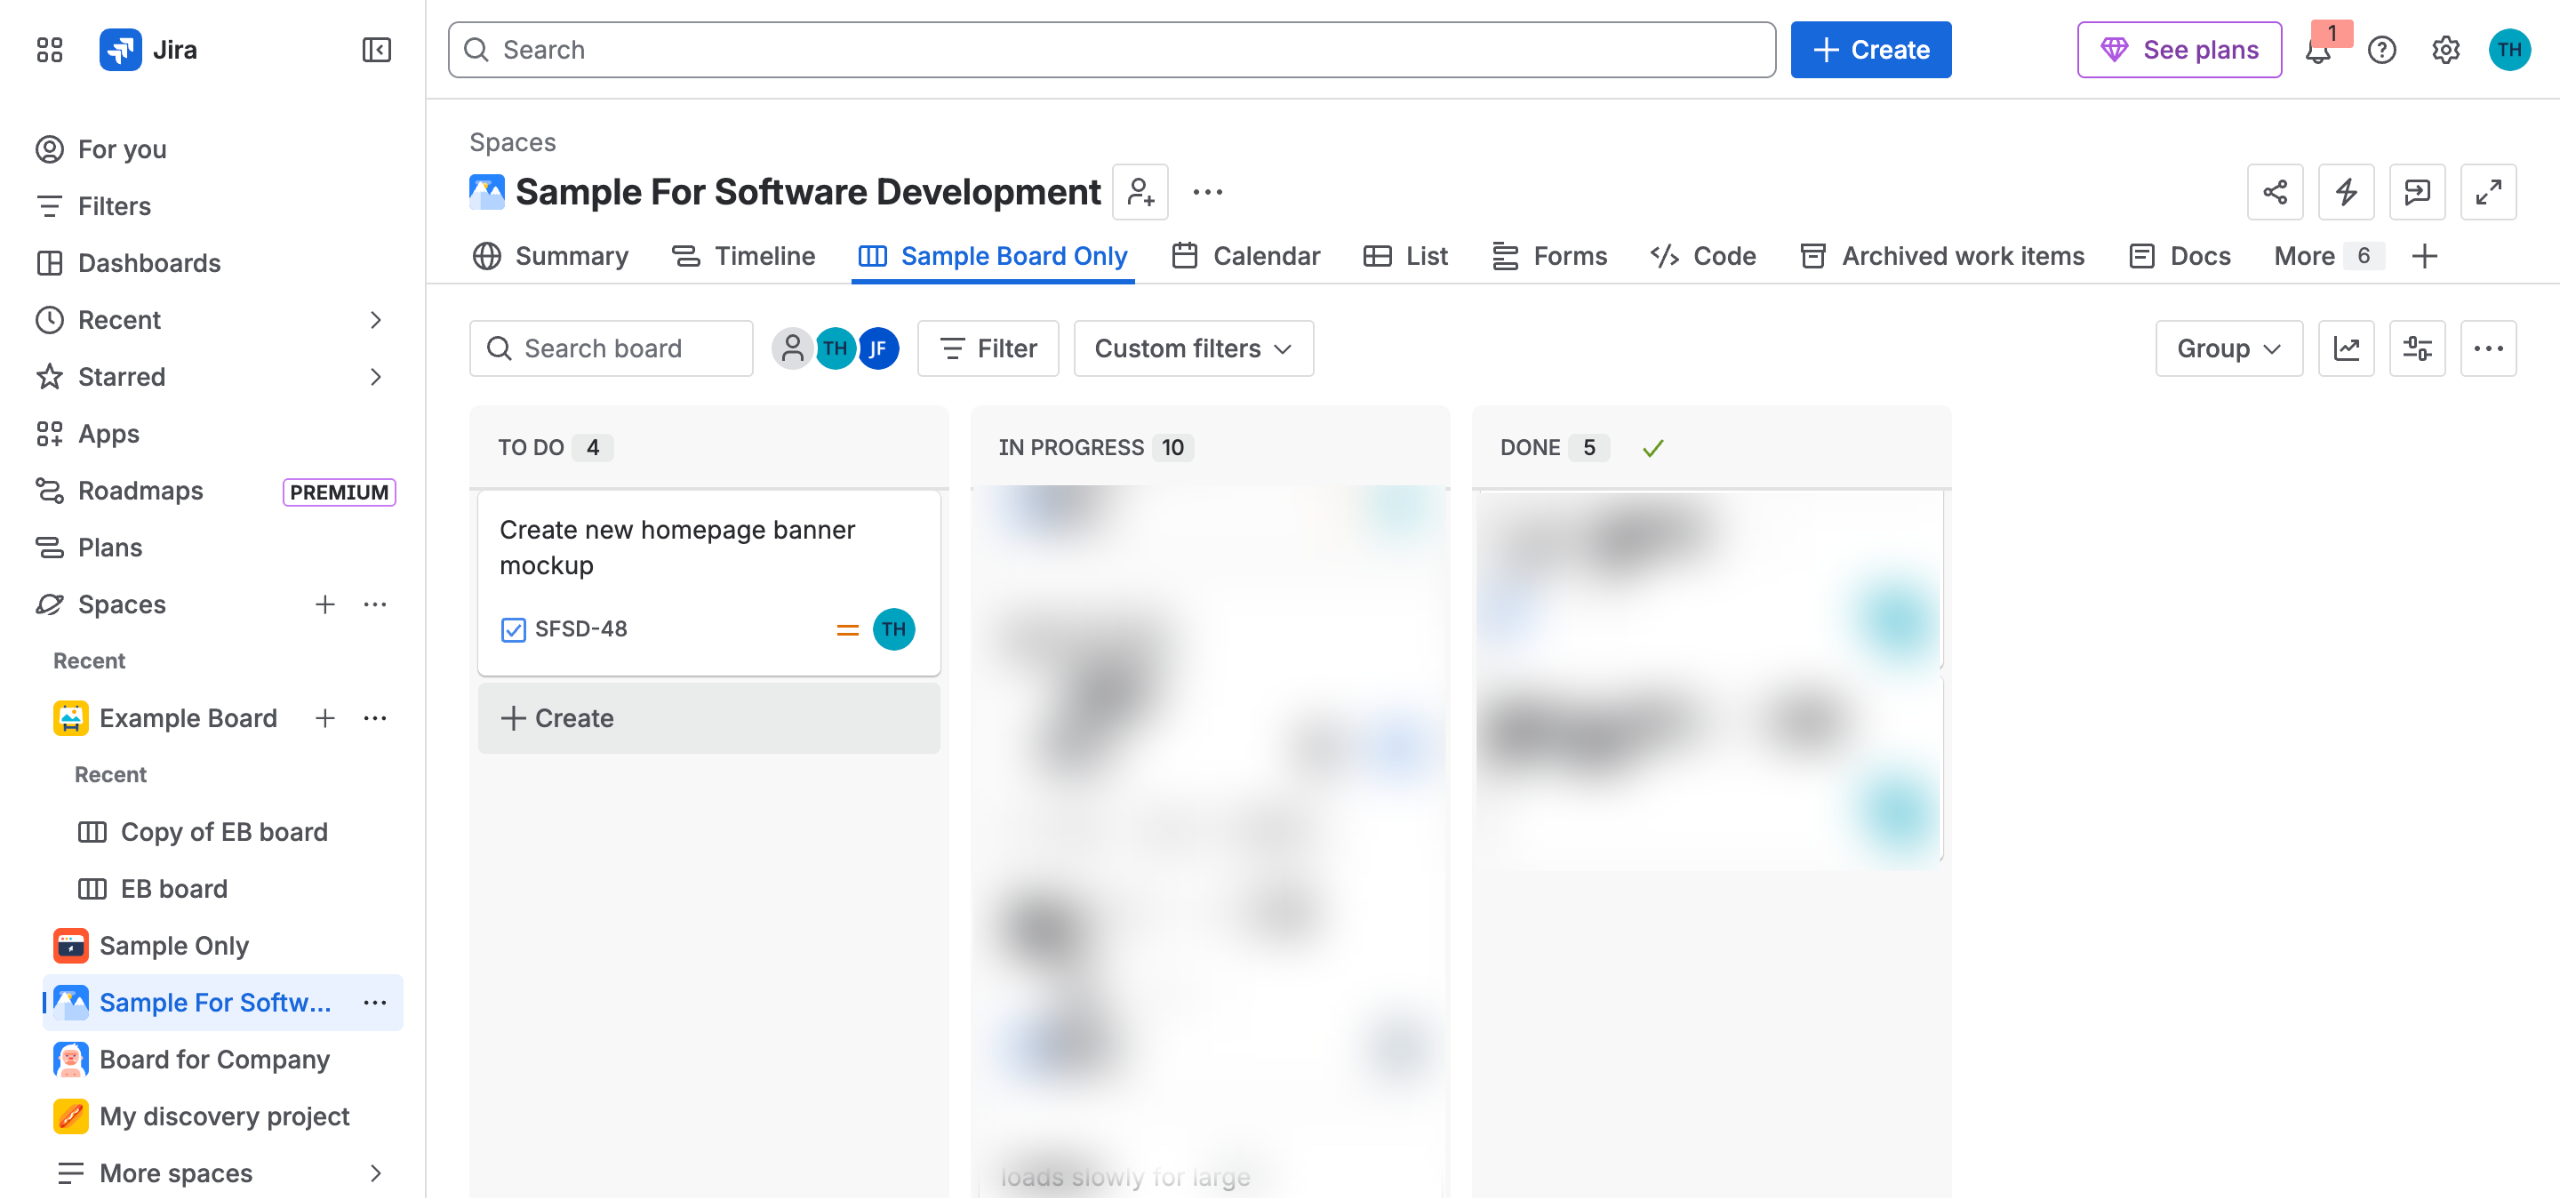Open the Group dropdown
Screen dimensions: 2560x1198
2229,349
